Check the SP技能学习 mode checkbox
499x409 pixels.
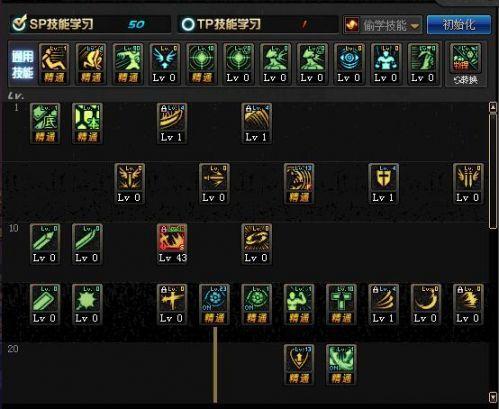(19, 23)
